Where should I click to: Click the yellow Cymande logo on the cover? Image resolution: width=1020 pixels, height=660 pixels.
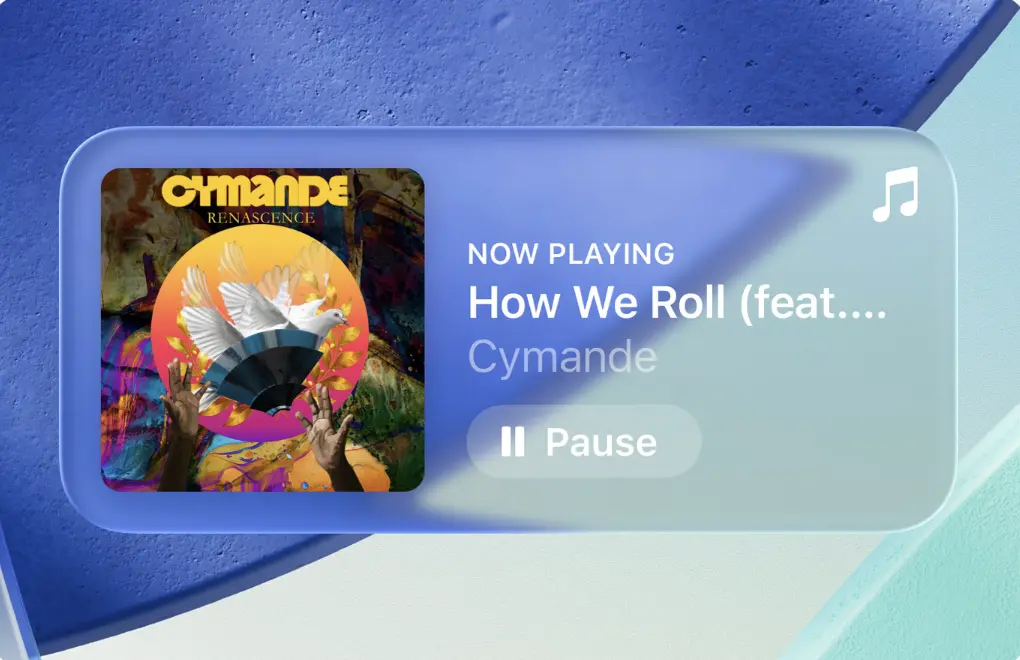click(x=254, y=191)
